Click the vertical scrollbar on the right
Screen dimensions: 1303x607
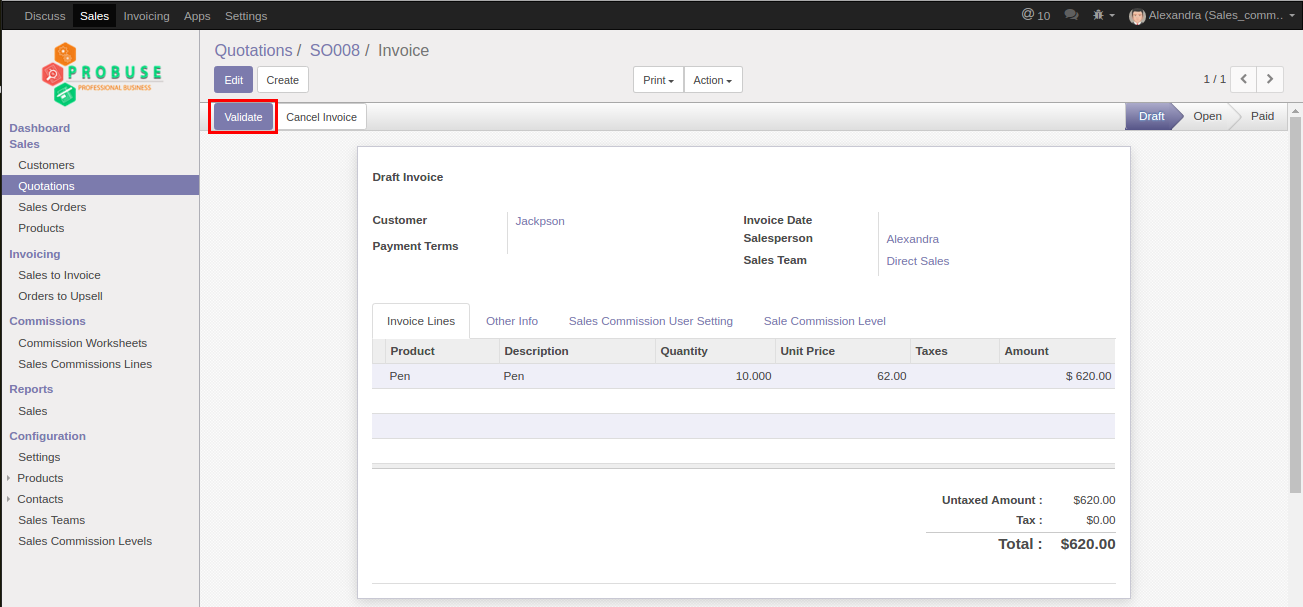pyautogui.click(x=1295, y=300)
